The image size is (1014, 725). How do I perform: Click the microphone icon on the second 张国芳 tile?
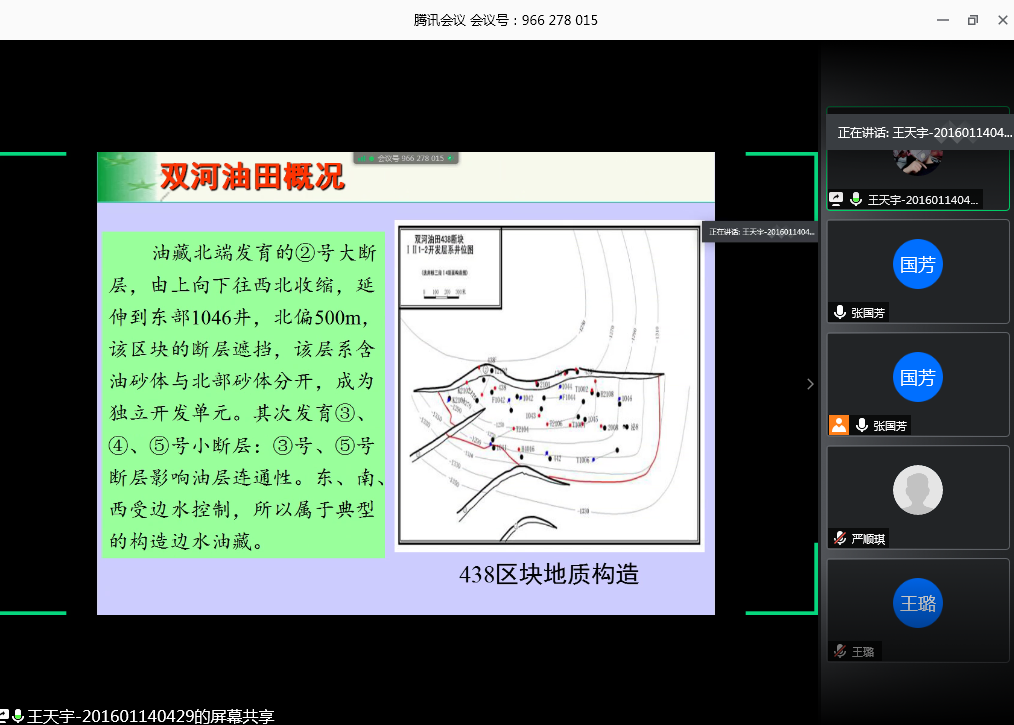861,426
